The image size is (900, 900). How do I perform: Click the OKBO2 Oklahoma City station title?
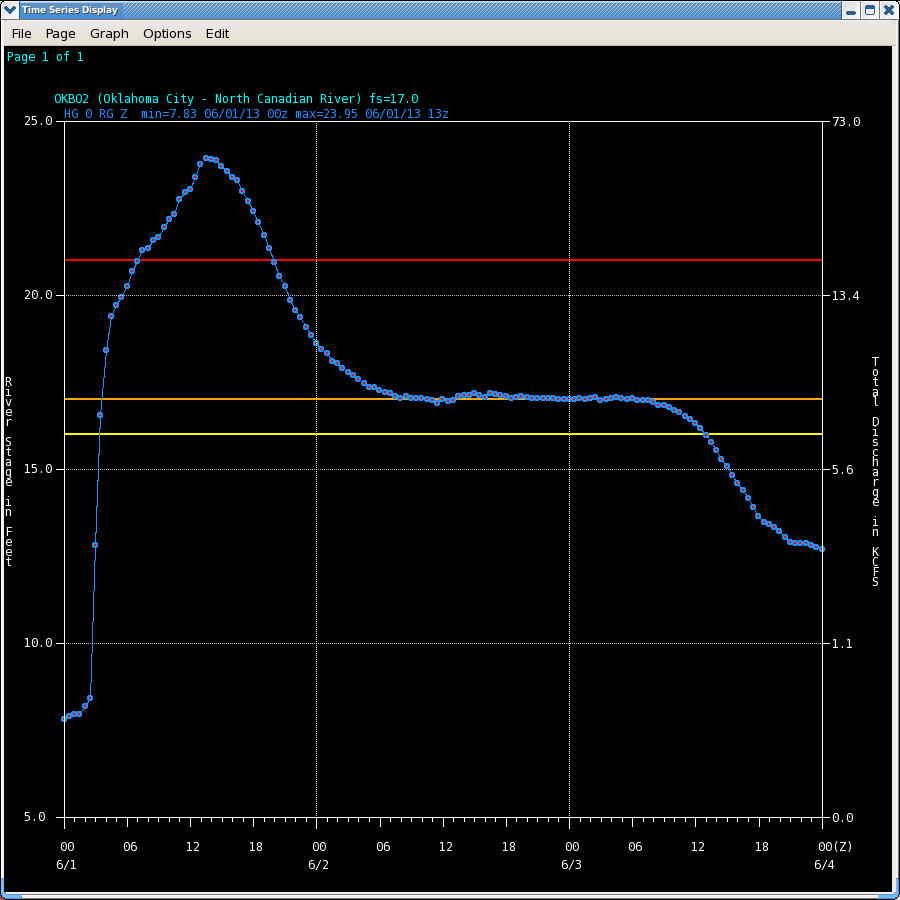pos(236,99)
